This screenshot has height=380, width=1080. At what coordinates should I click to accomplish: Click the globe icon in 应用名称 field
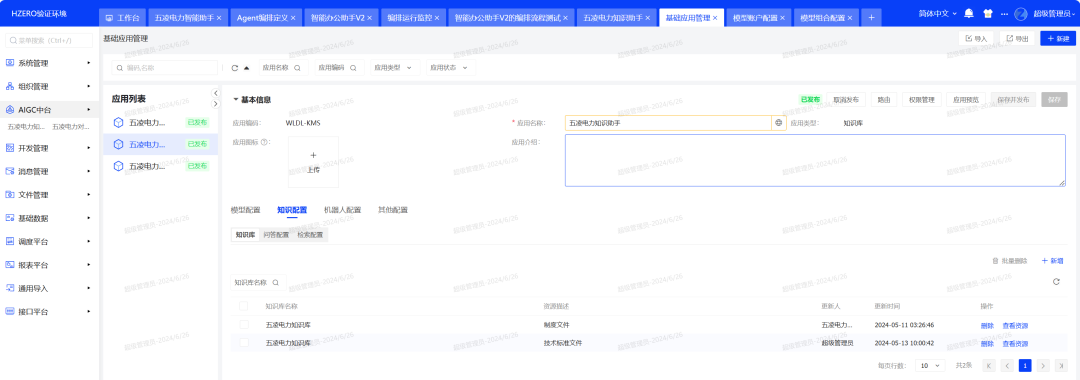[x=779, y=123]
